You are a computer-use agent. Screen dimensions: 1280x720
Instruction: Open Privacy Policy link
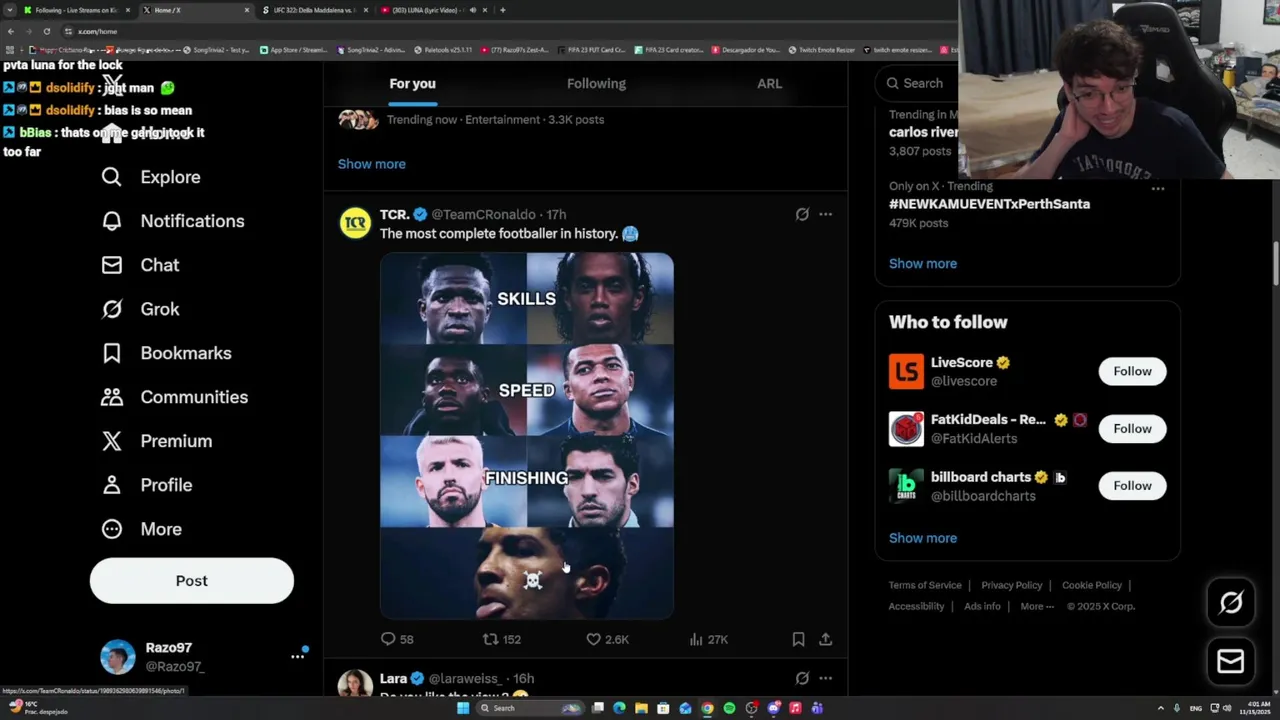1011,585
